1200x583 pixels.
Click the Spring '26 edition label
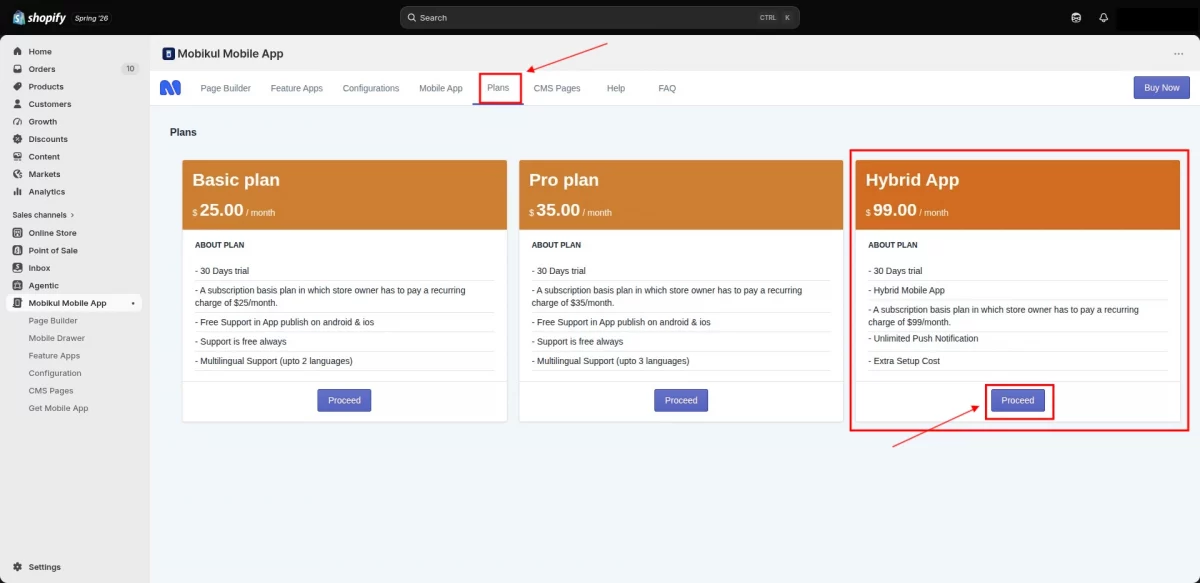click(91, 18)
